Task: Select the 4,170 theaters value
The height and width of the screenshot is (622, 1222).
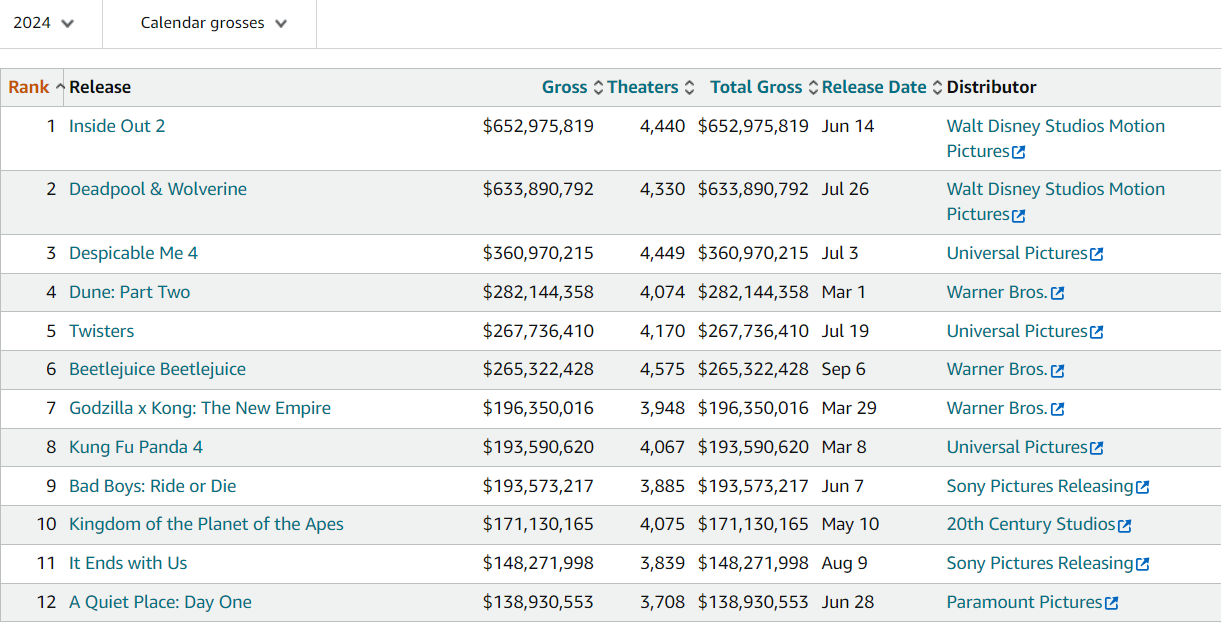Action: coord(662,331)
